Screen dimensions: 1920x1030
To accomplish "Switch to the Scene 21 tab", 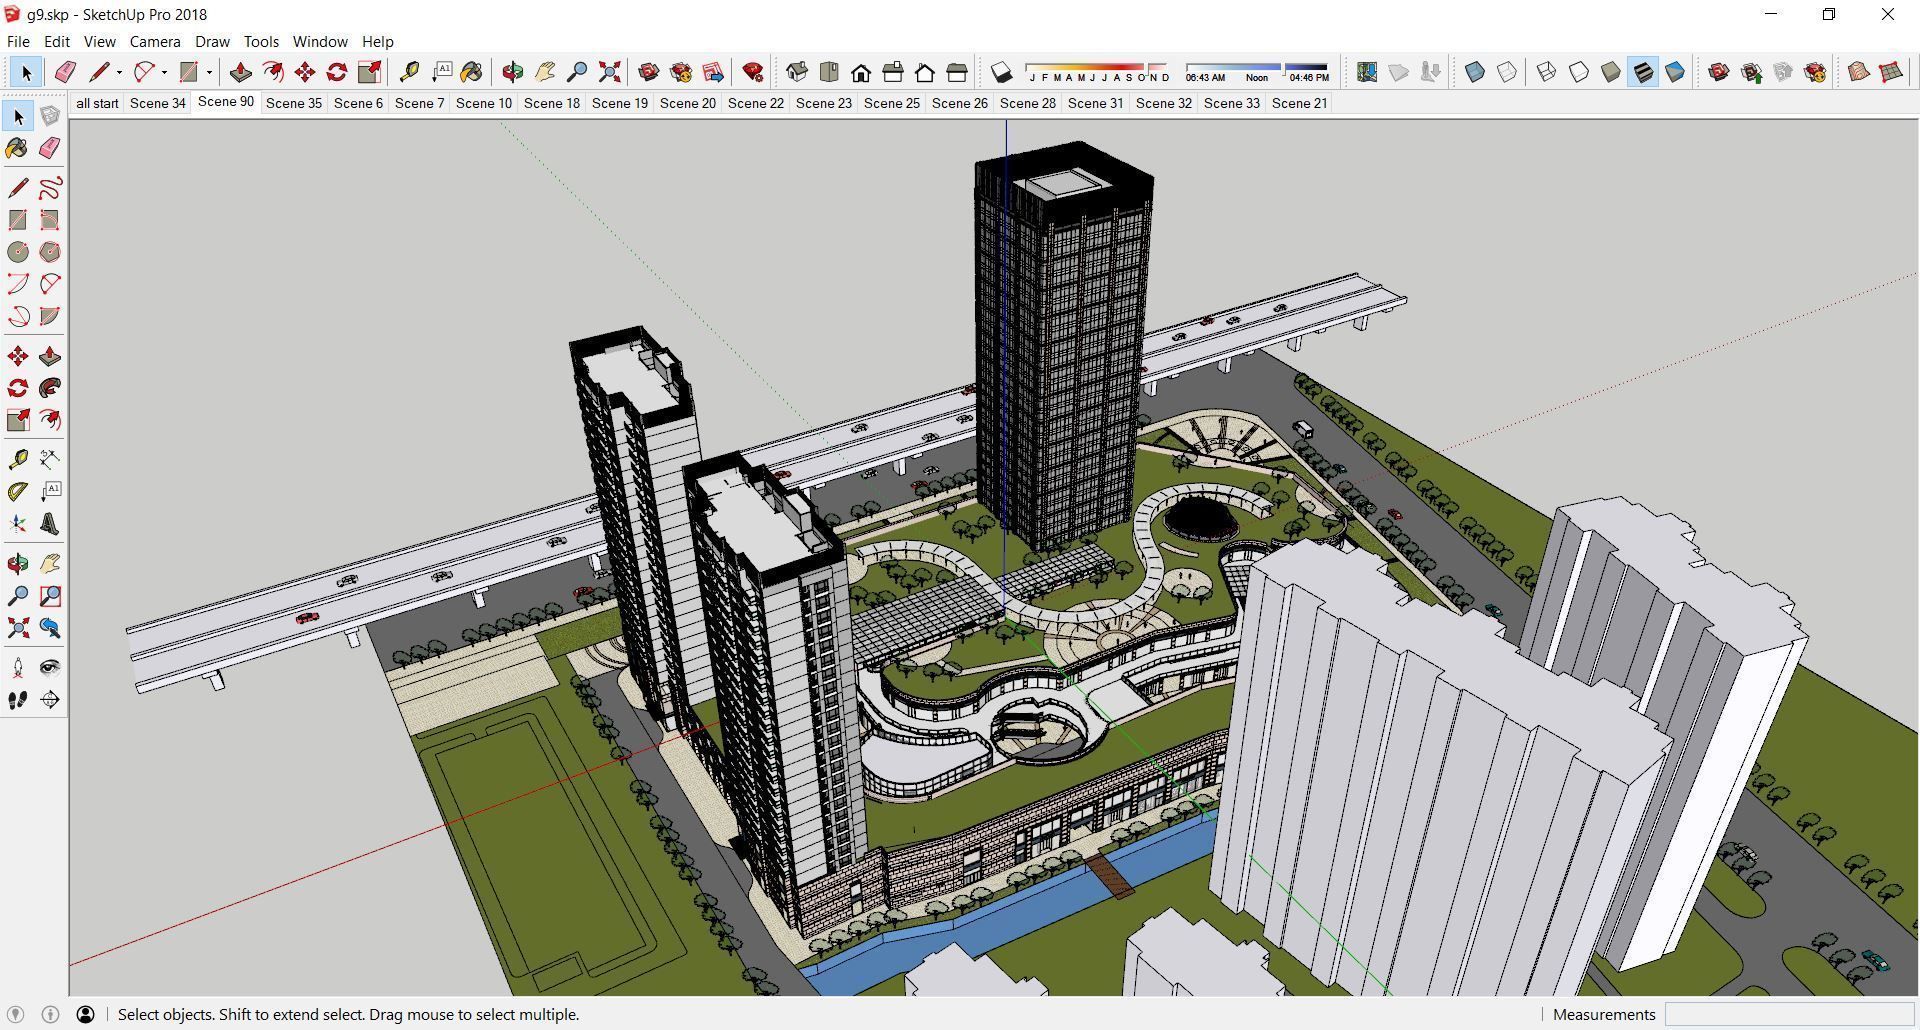I will pos(1299,103).
